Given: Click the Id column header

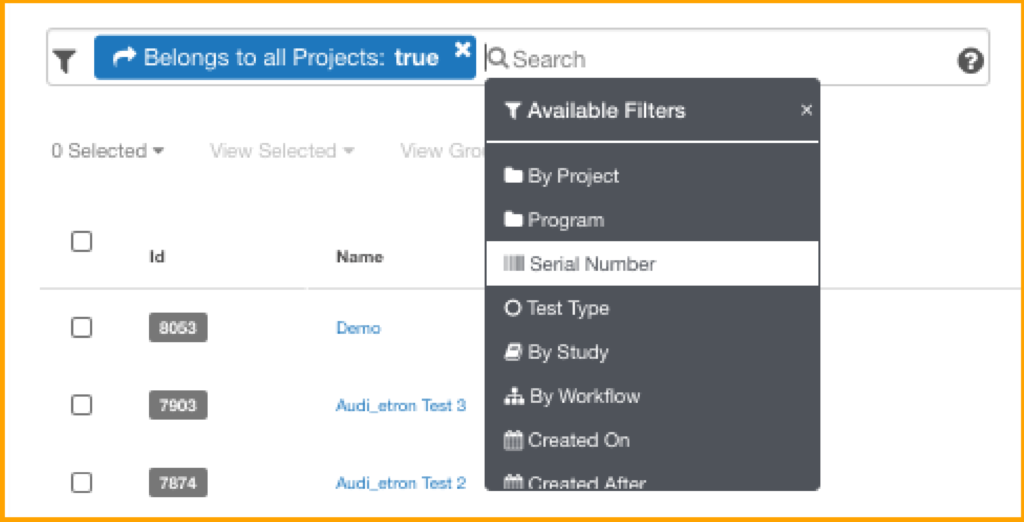Looking at the screenshot, I should (157, 257).
